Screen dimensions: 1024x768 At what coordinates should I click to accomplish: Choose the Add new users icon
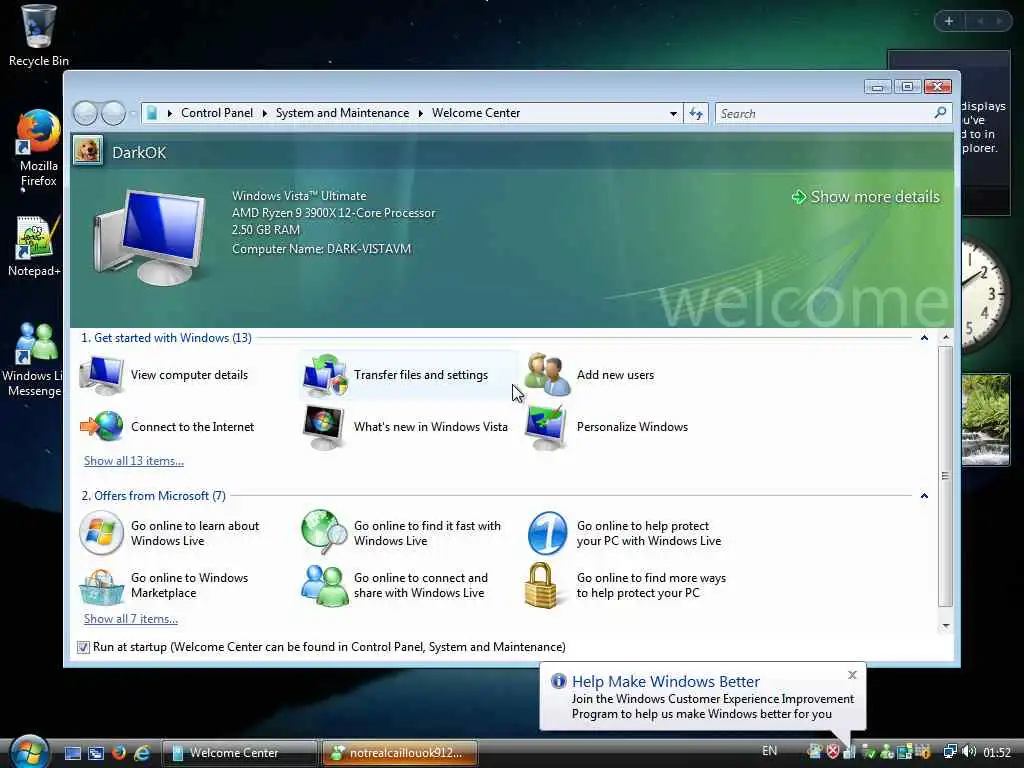click(547, 375)
